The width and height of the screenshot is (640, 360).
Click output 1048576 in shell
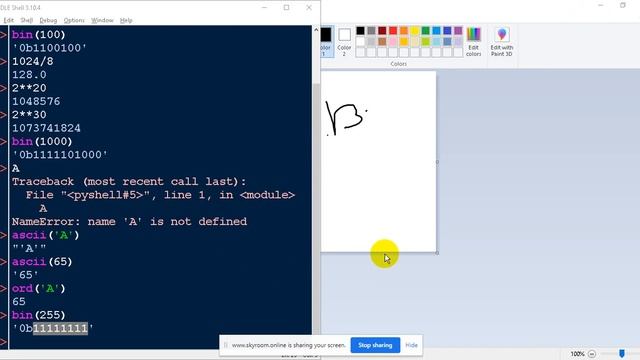pyautogui.click(x=36, y=102)
